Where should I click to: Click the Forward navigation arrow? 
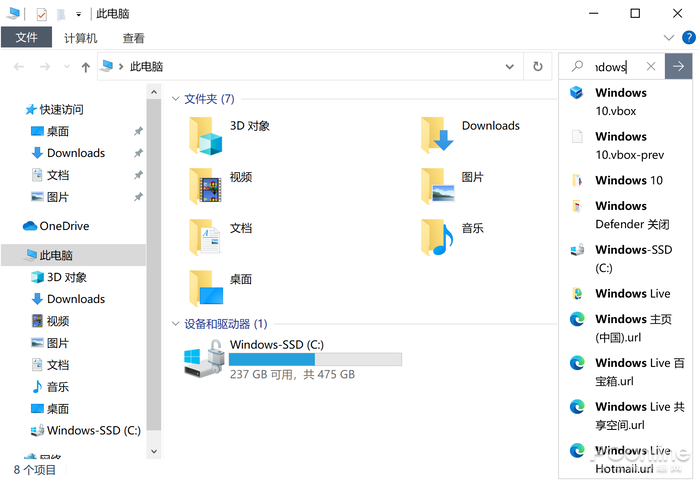45,67
